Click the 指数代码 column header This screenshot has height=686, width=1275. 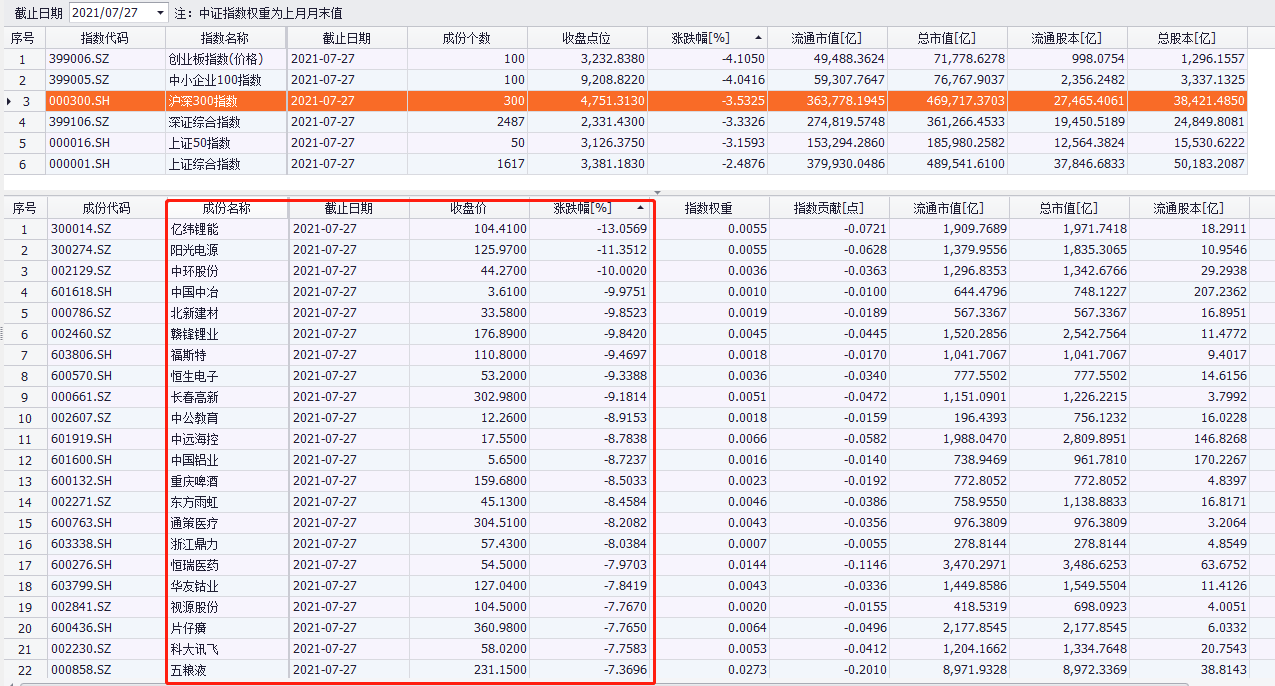click(x=105, y=38)
